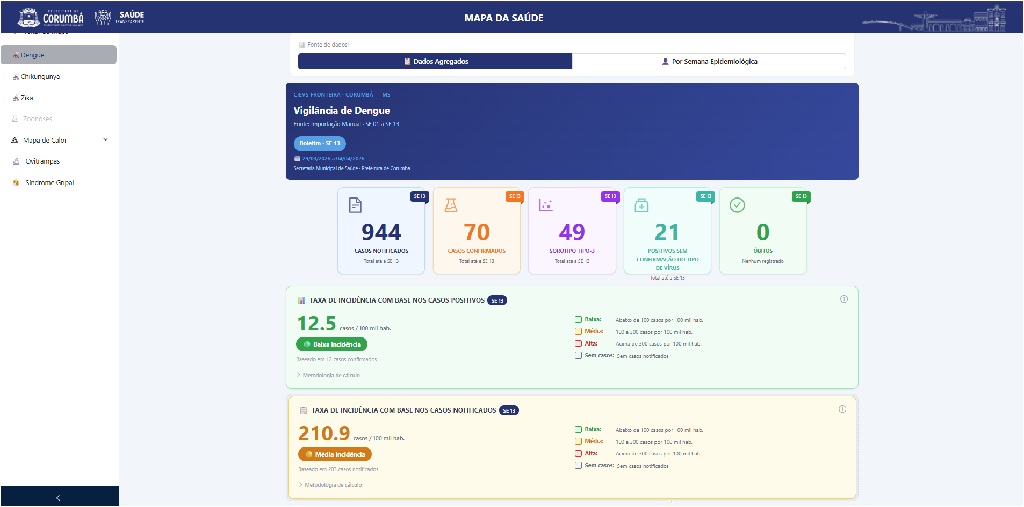Click the checkmark circle icon on the Óbitos card
The height and width of the screenshot is (507, 1024).
pos(737,205)
